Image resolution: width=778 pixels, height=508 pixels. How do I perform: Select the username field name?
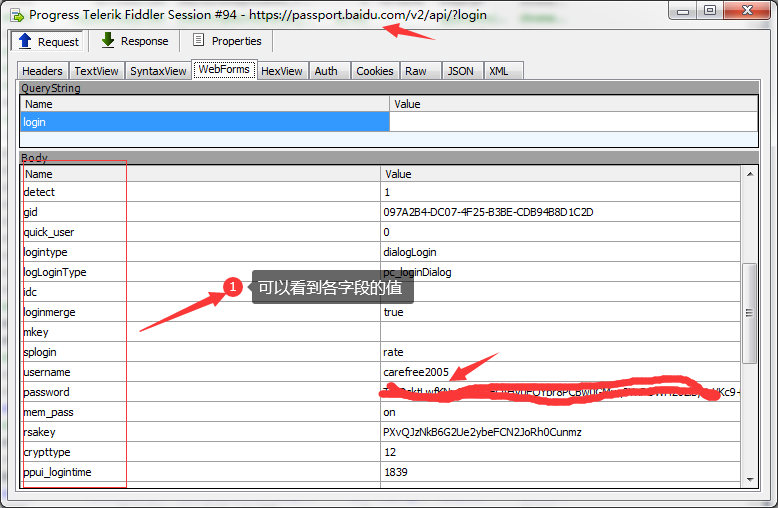[47, 372]
